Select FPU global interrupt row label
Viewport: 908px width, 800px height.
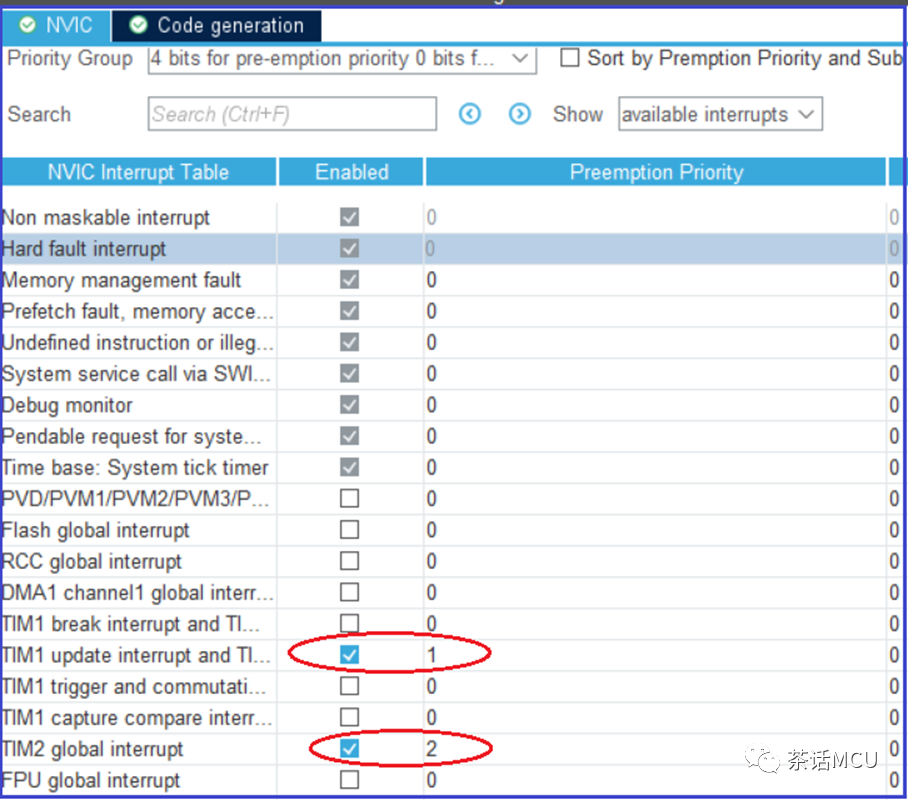(x=91, y=781)
